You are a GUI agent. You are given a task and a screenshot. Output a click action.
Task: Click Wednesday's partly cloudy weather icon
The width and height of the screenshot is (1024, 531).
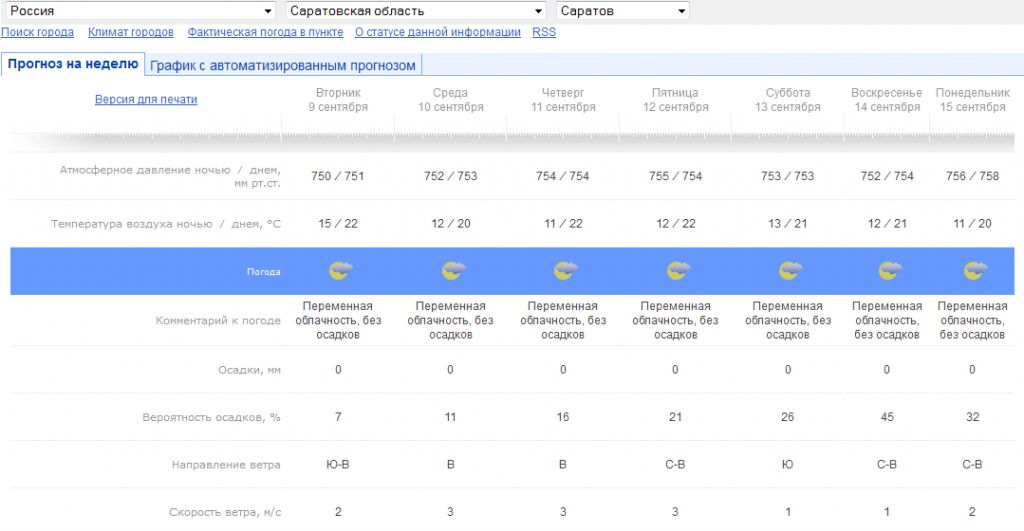tap(454, 271)
